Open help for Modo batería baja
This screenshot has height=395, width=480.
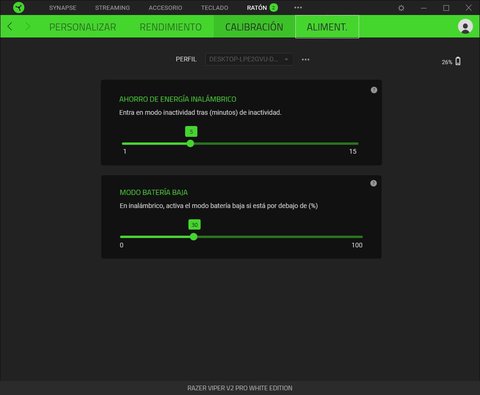click(x=374, y=183)
